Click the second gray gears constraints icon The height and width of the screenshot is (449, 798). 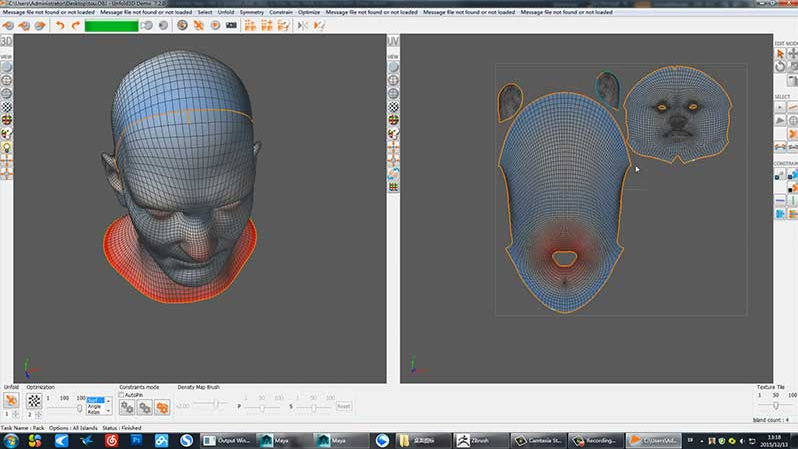coord(145,407)
